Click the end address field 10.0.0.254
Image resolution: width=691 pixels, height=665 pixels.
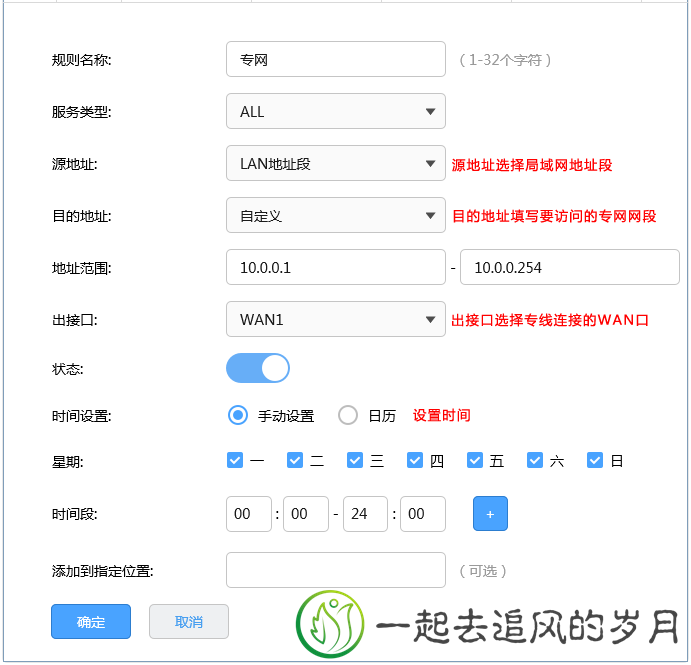(x=569, y=267)
